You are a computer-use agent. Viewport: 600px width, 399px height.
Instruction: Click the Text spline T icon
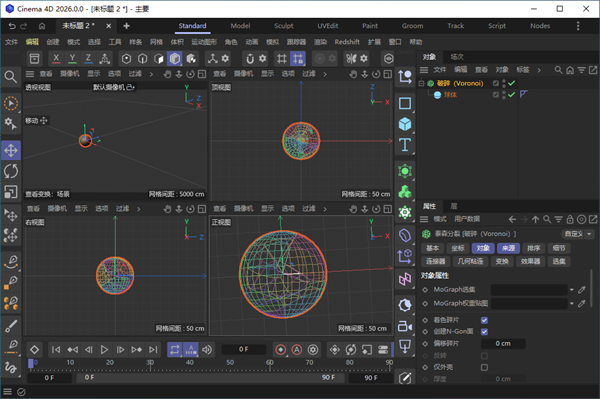pyautogui.click(x=405, y=145)
